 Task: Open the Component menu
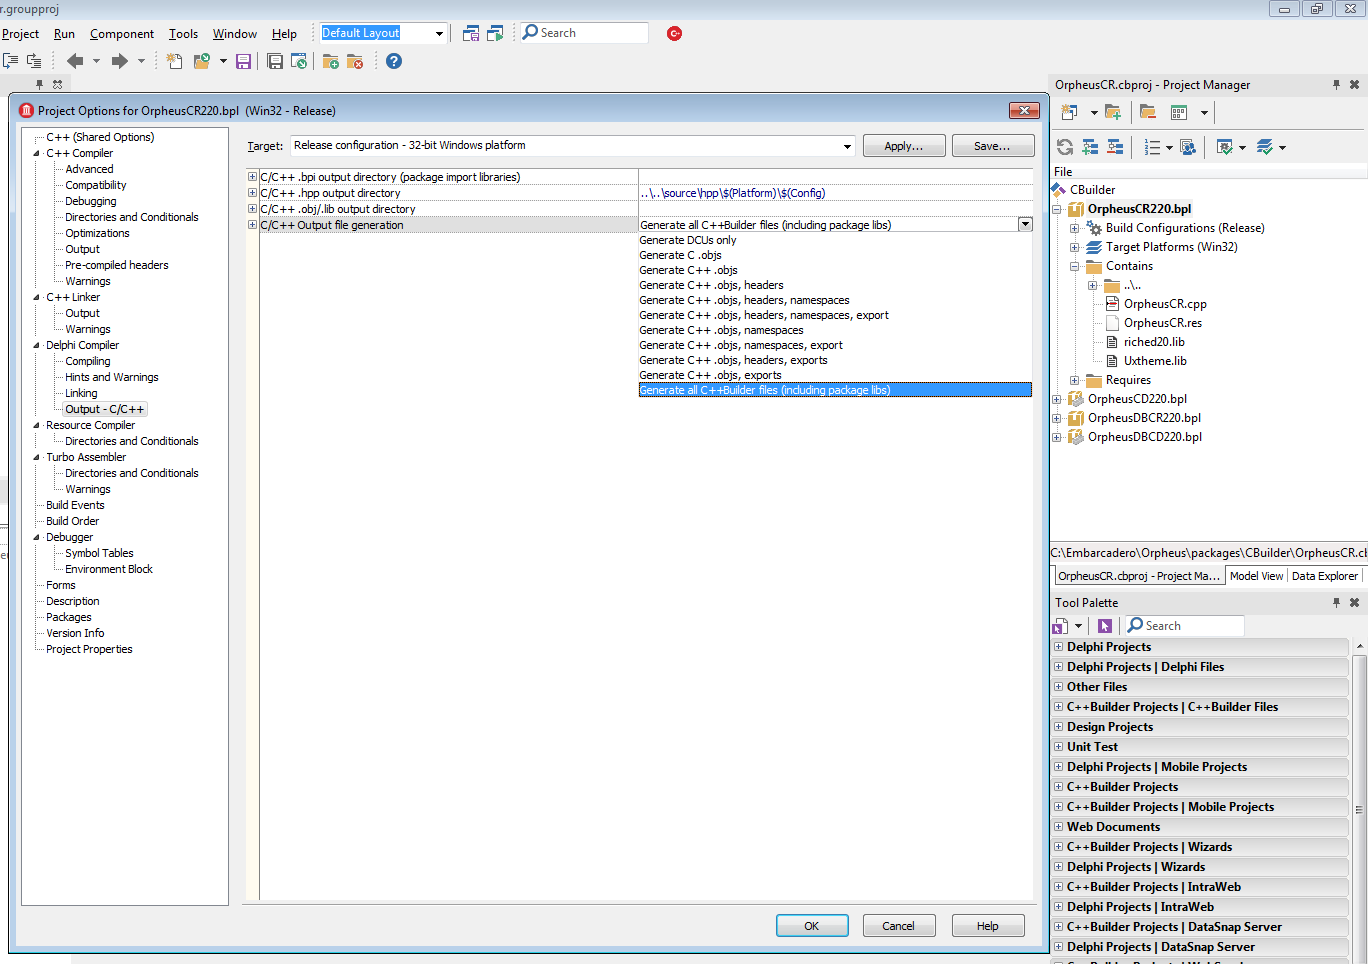tap(122, 34)
